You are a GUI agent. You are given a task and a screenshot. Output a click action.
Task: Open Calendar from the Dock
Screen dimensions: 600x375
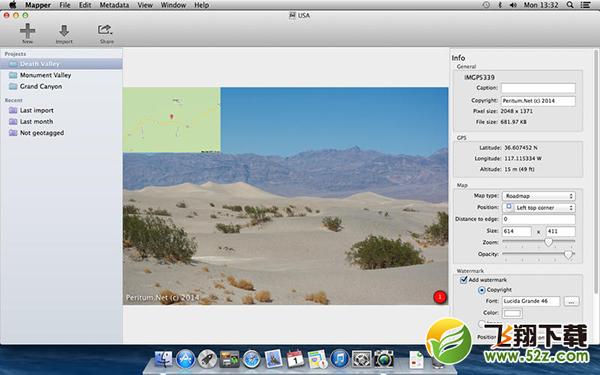pyautogui.click(x=295, y=359)
